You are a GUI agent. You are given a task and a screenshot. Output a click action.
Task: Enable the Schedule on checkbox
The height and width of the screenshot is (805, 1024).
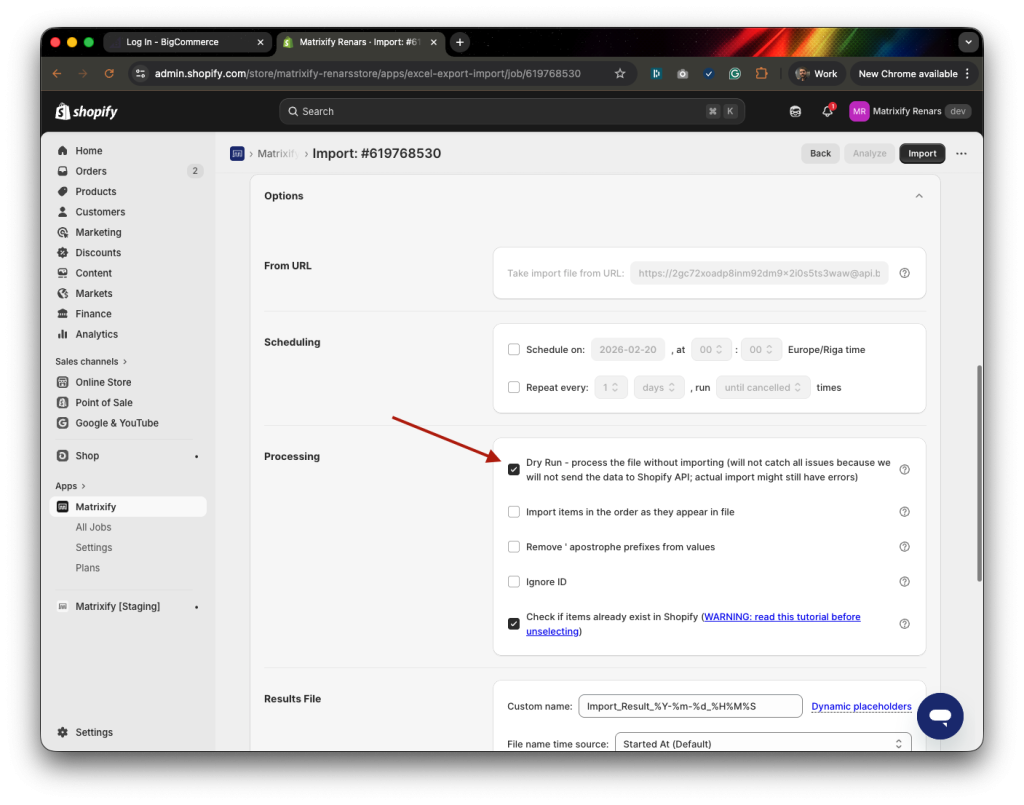[x=513, y=349]
